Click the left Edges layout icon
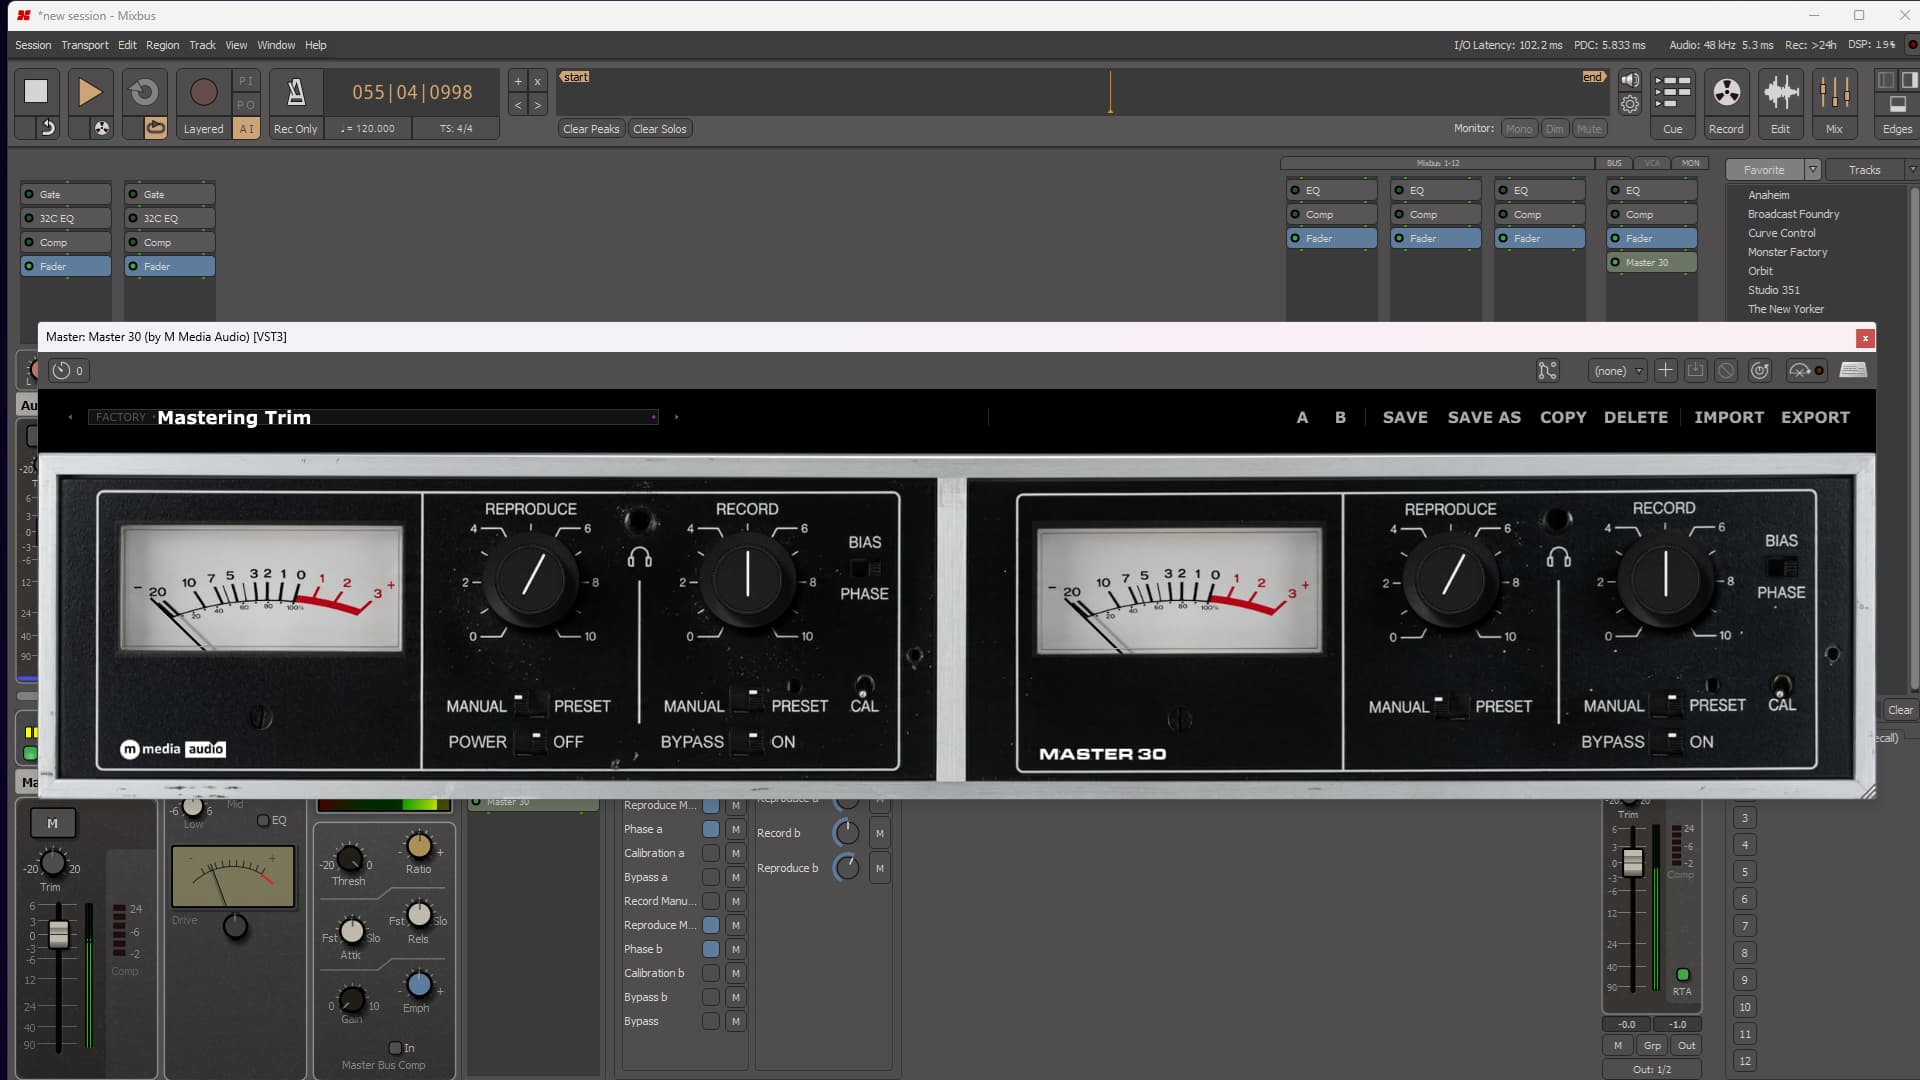 pyautogui.click(x=1886, y=80)
